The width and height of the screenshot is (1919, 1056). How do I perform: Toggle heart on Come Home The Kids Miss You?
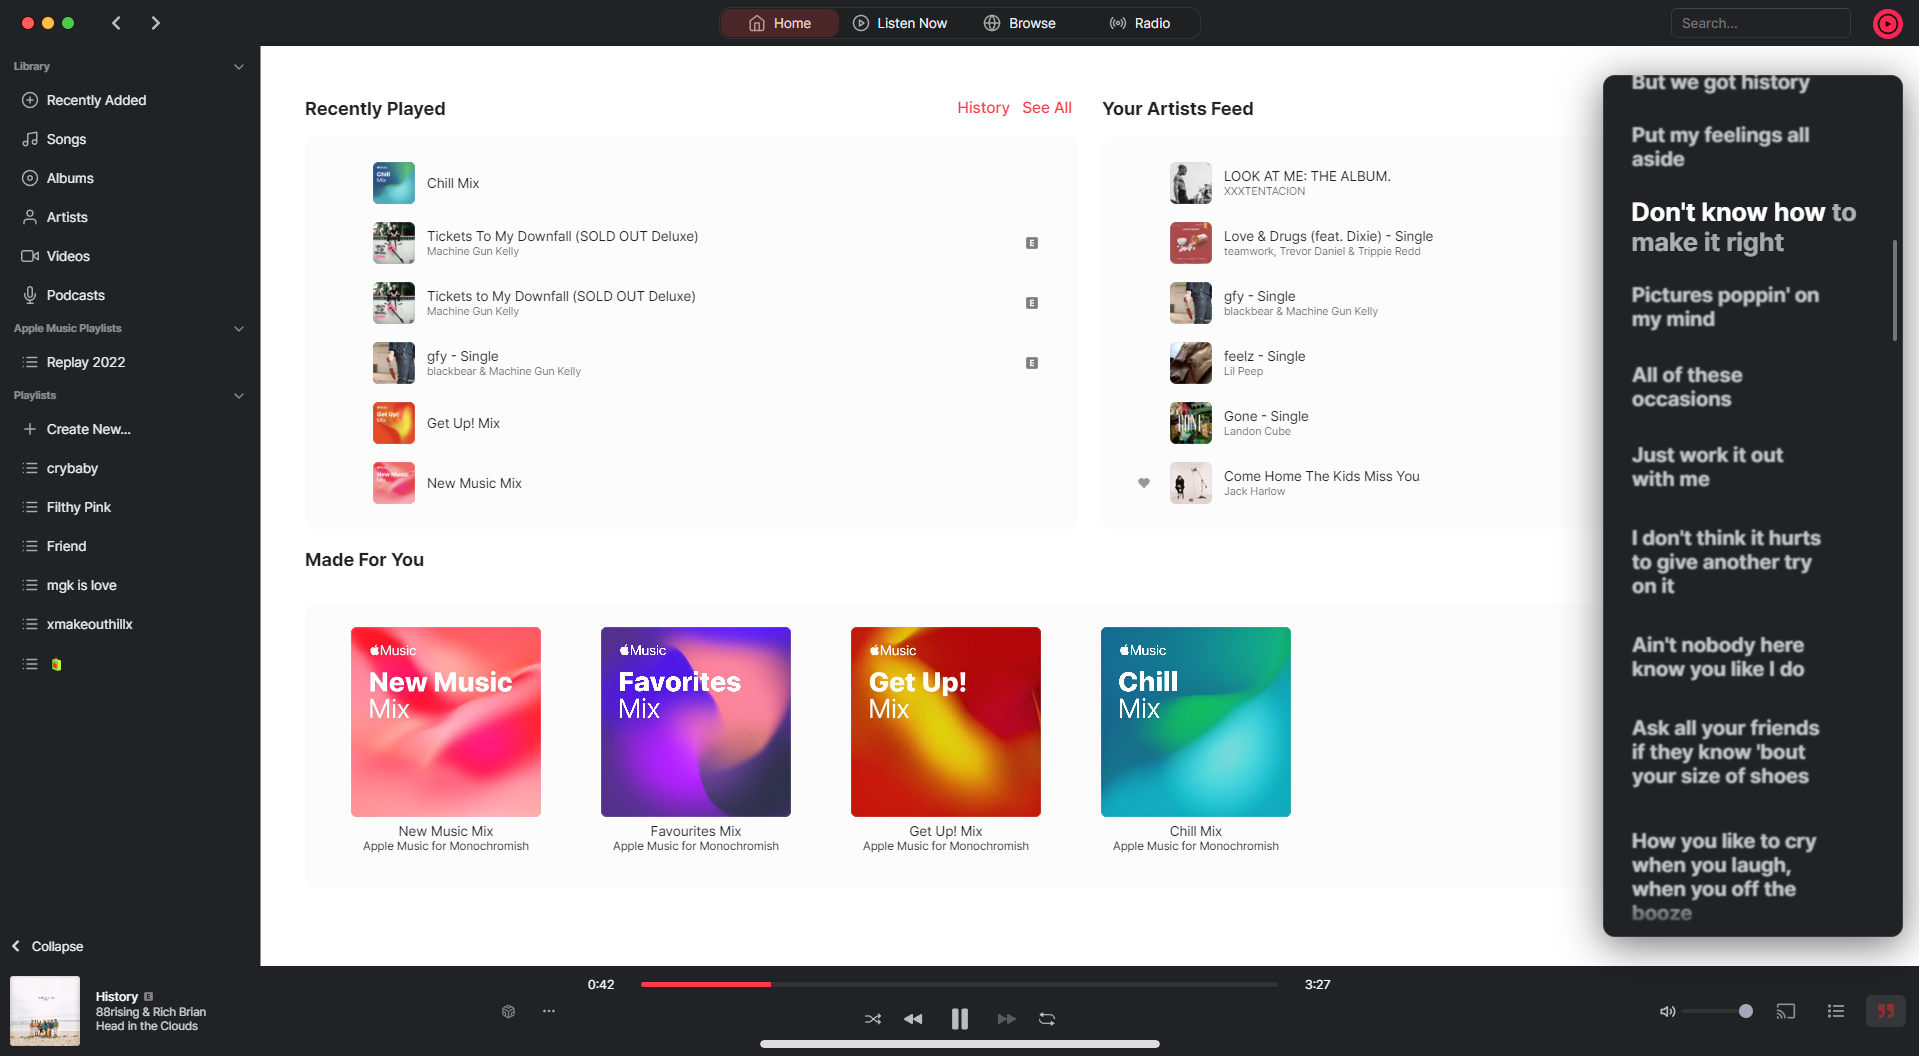point(1144,483)
